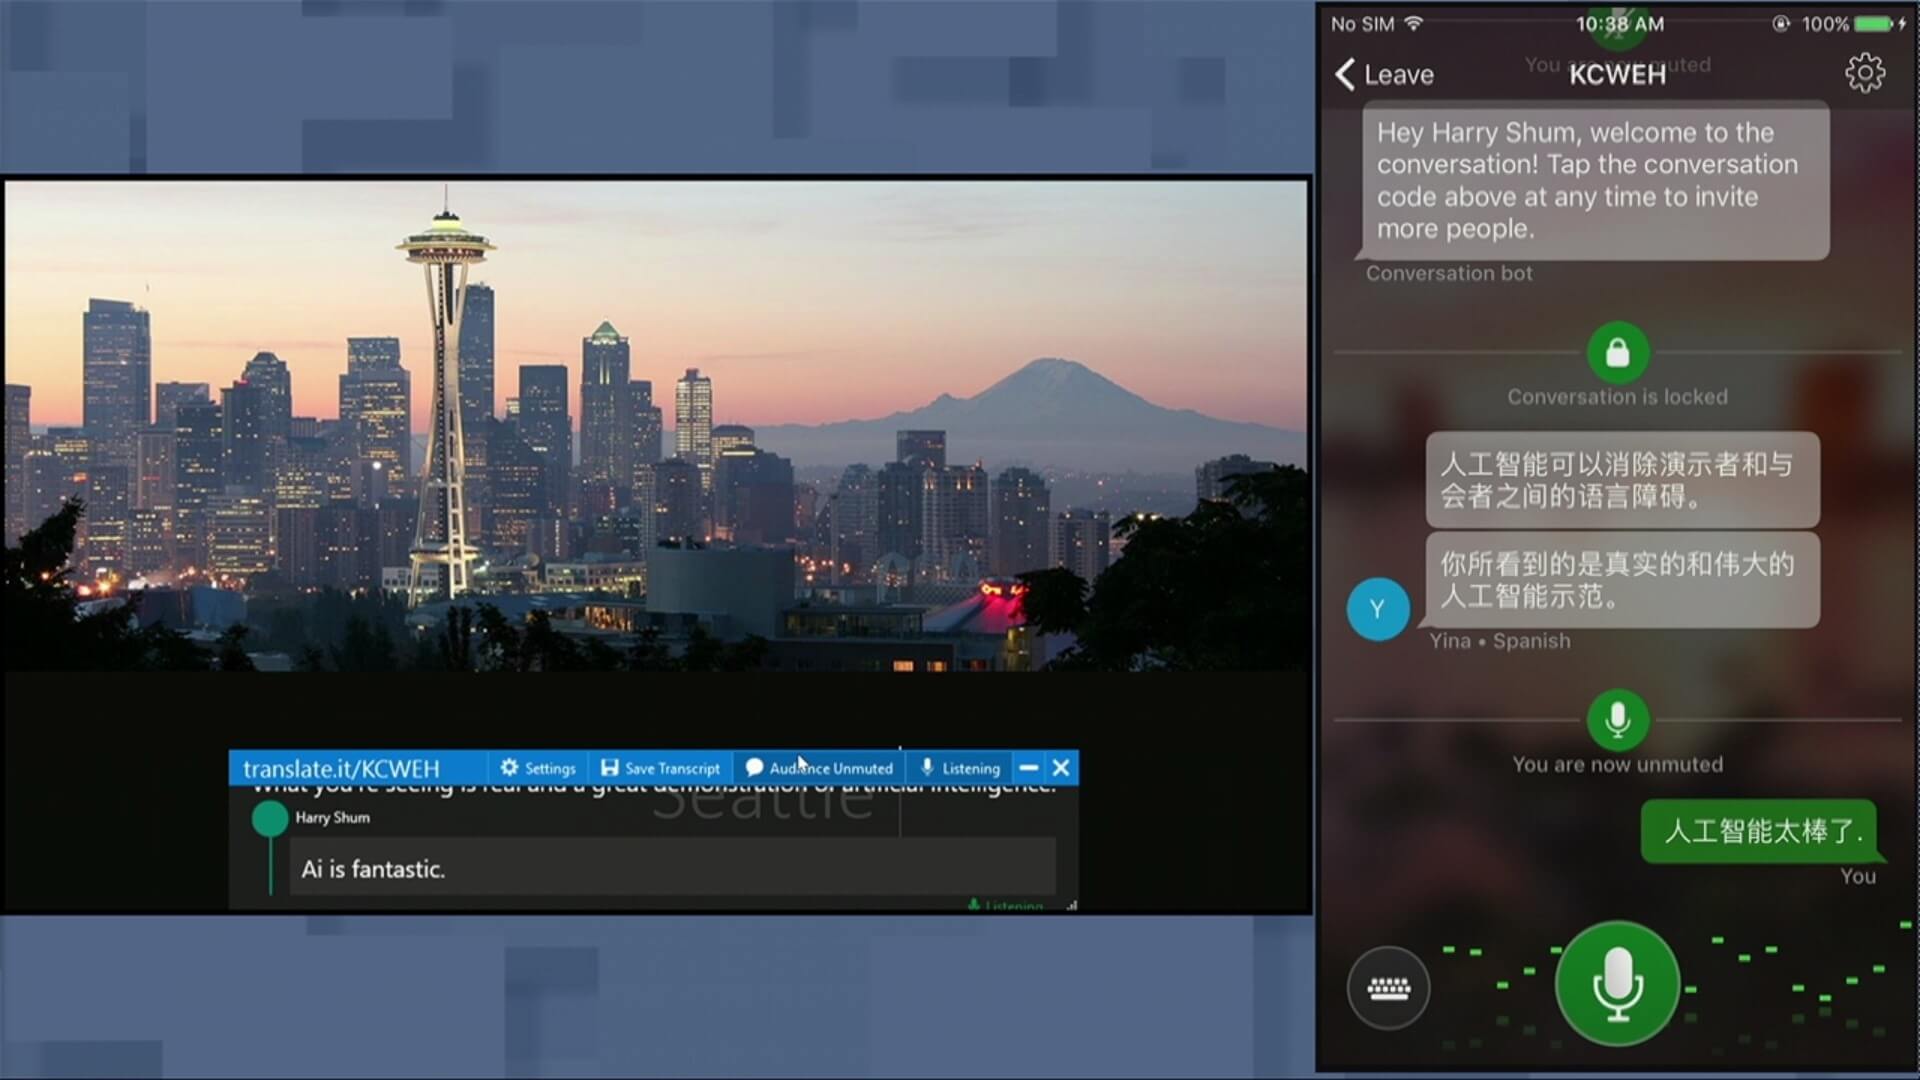Click Save Transcript in the toolbar

click(660, 768)
